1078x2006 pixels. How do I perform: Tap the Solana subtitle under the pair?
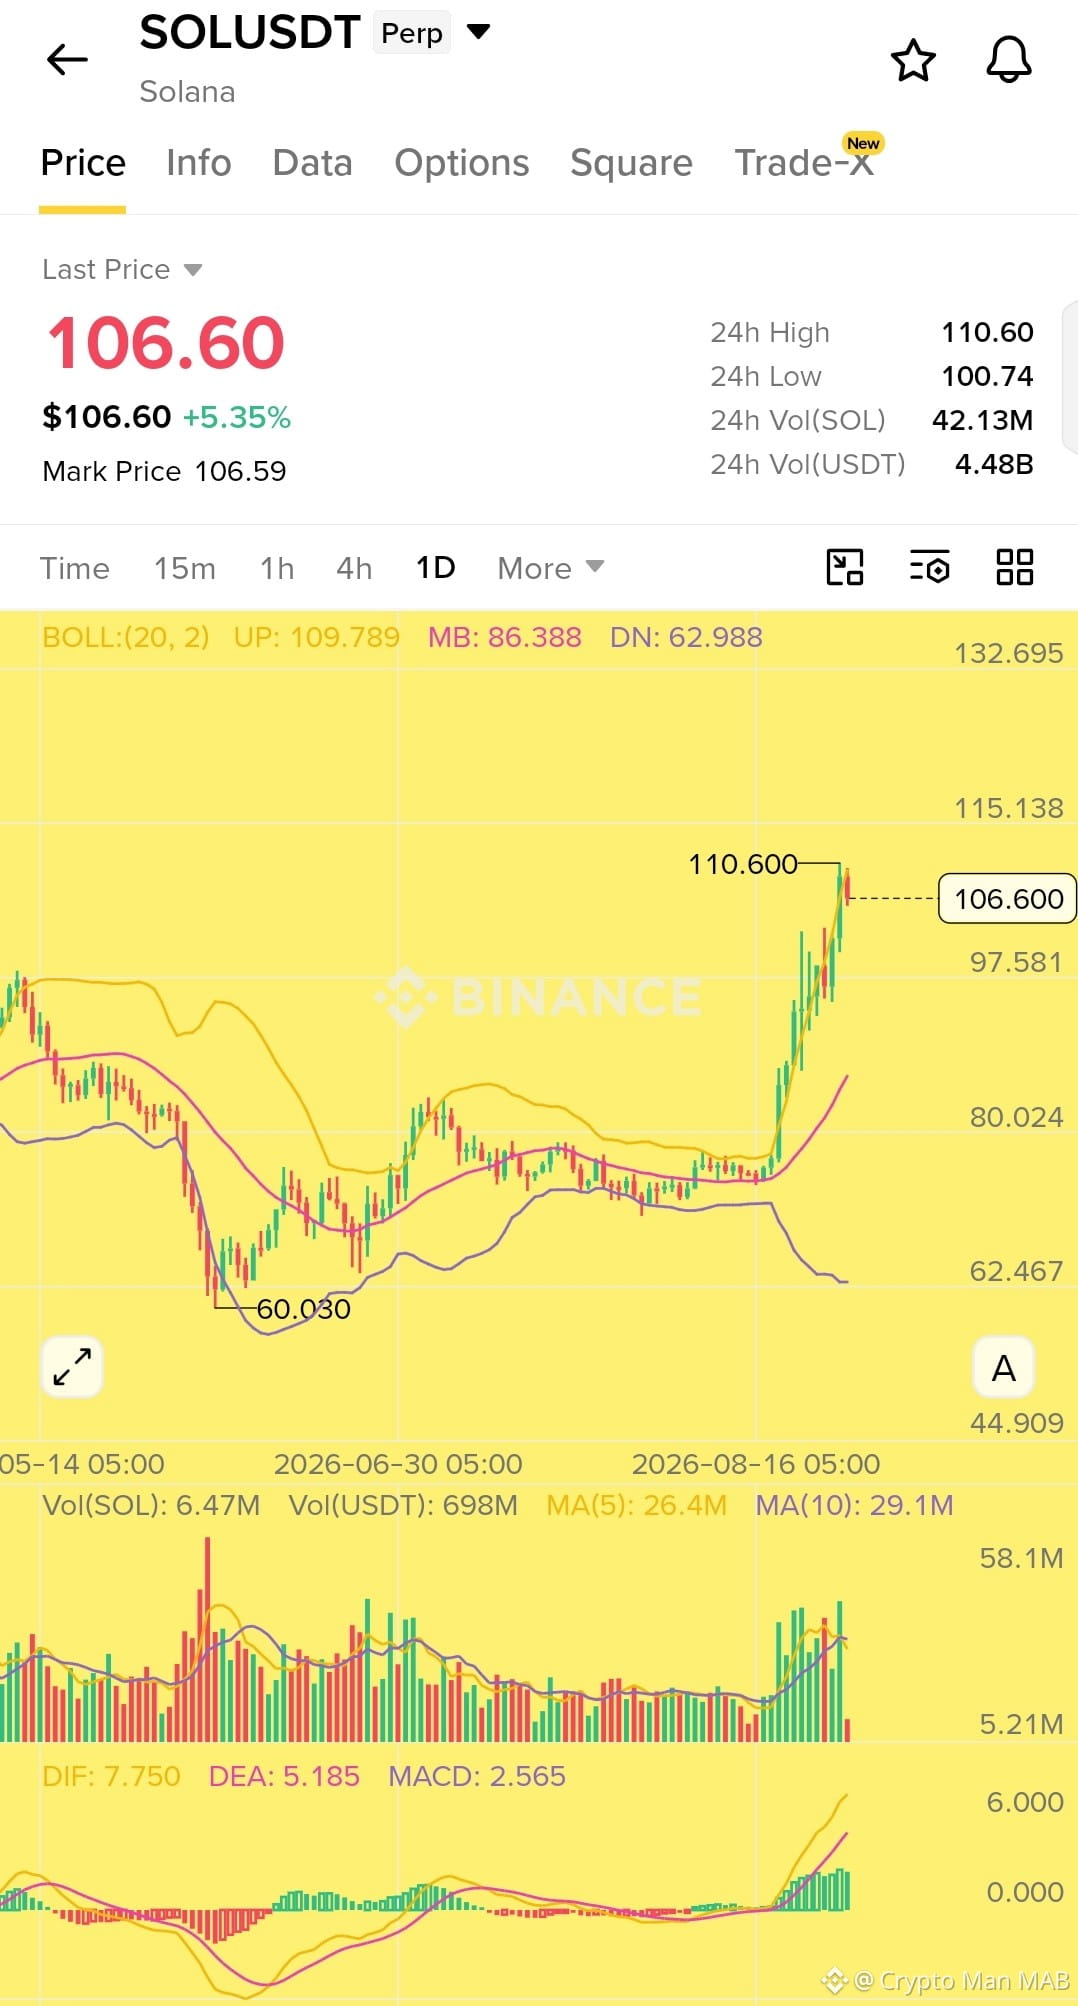point(187,92)
